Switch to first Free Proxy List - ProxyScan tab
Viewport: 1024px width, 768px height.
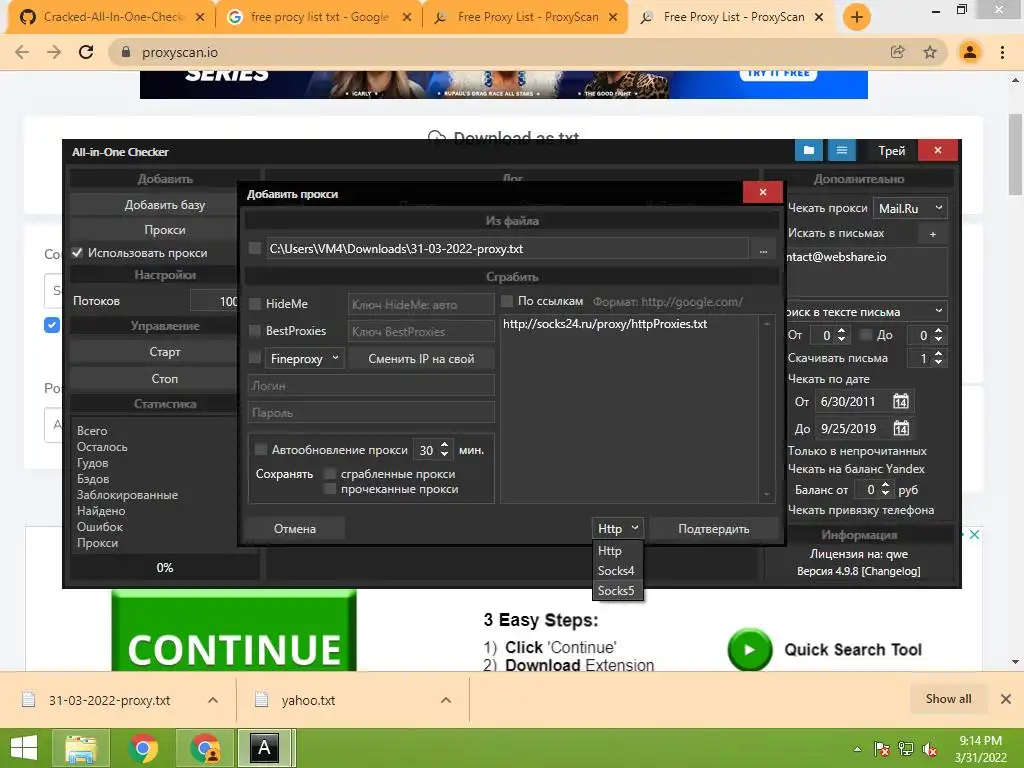click(526, 17)
